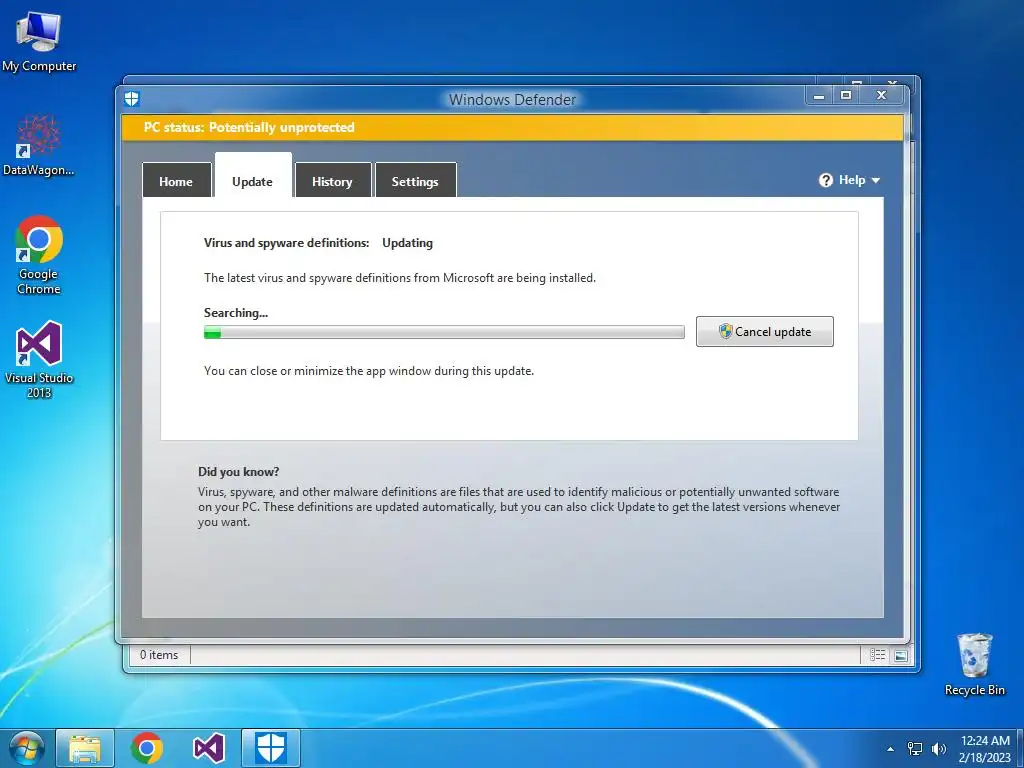Open the taskbar clock and date
Viewport: 1024px width, 768px height.
[985, 749]
